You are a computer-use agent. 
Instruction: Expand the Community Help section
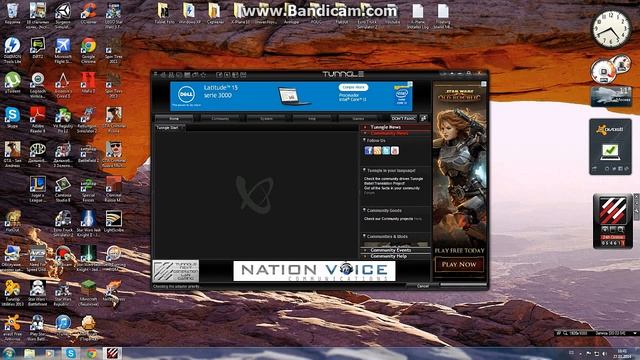click(x=395, y=256)
